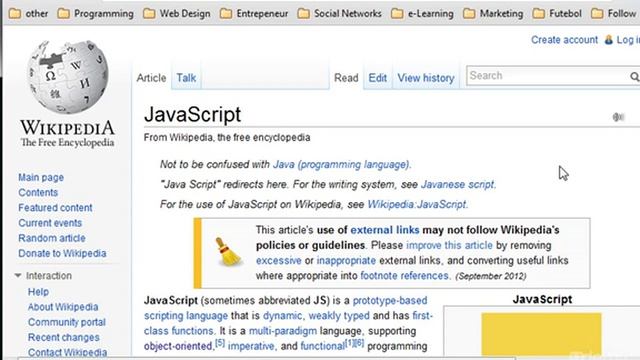Follow the Java (programming language) link

(x=341, y=164)
